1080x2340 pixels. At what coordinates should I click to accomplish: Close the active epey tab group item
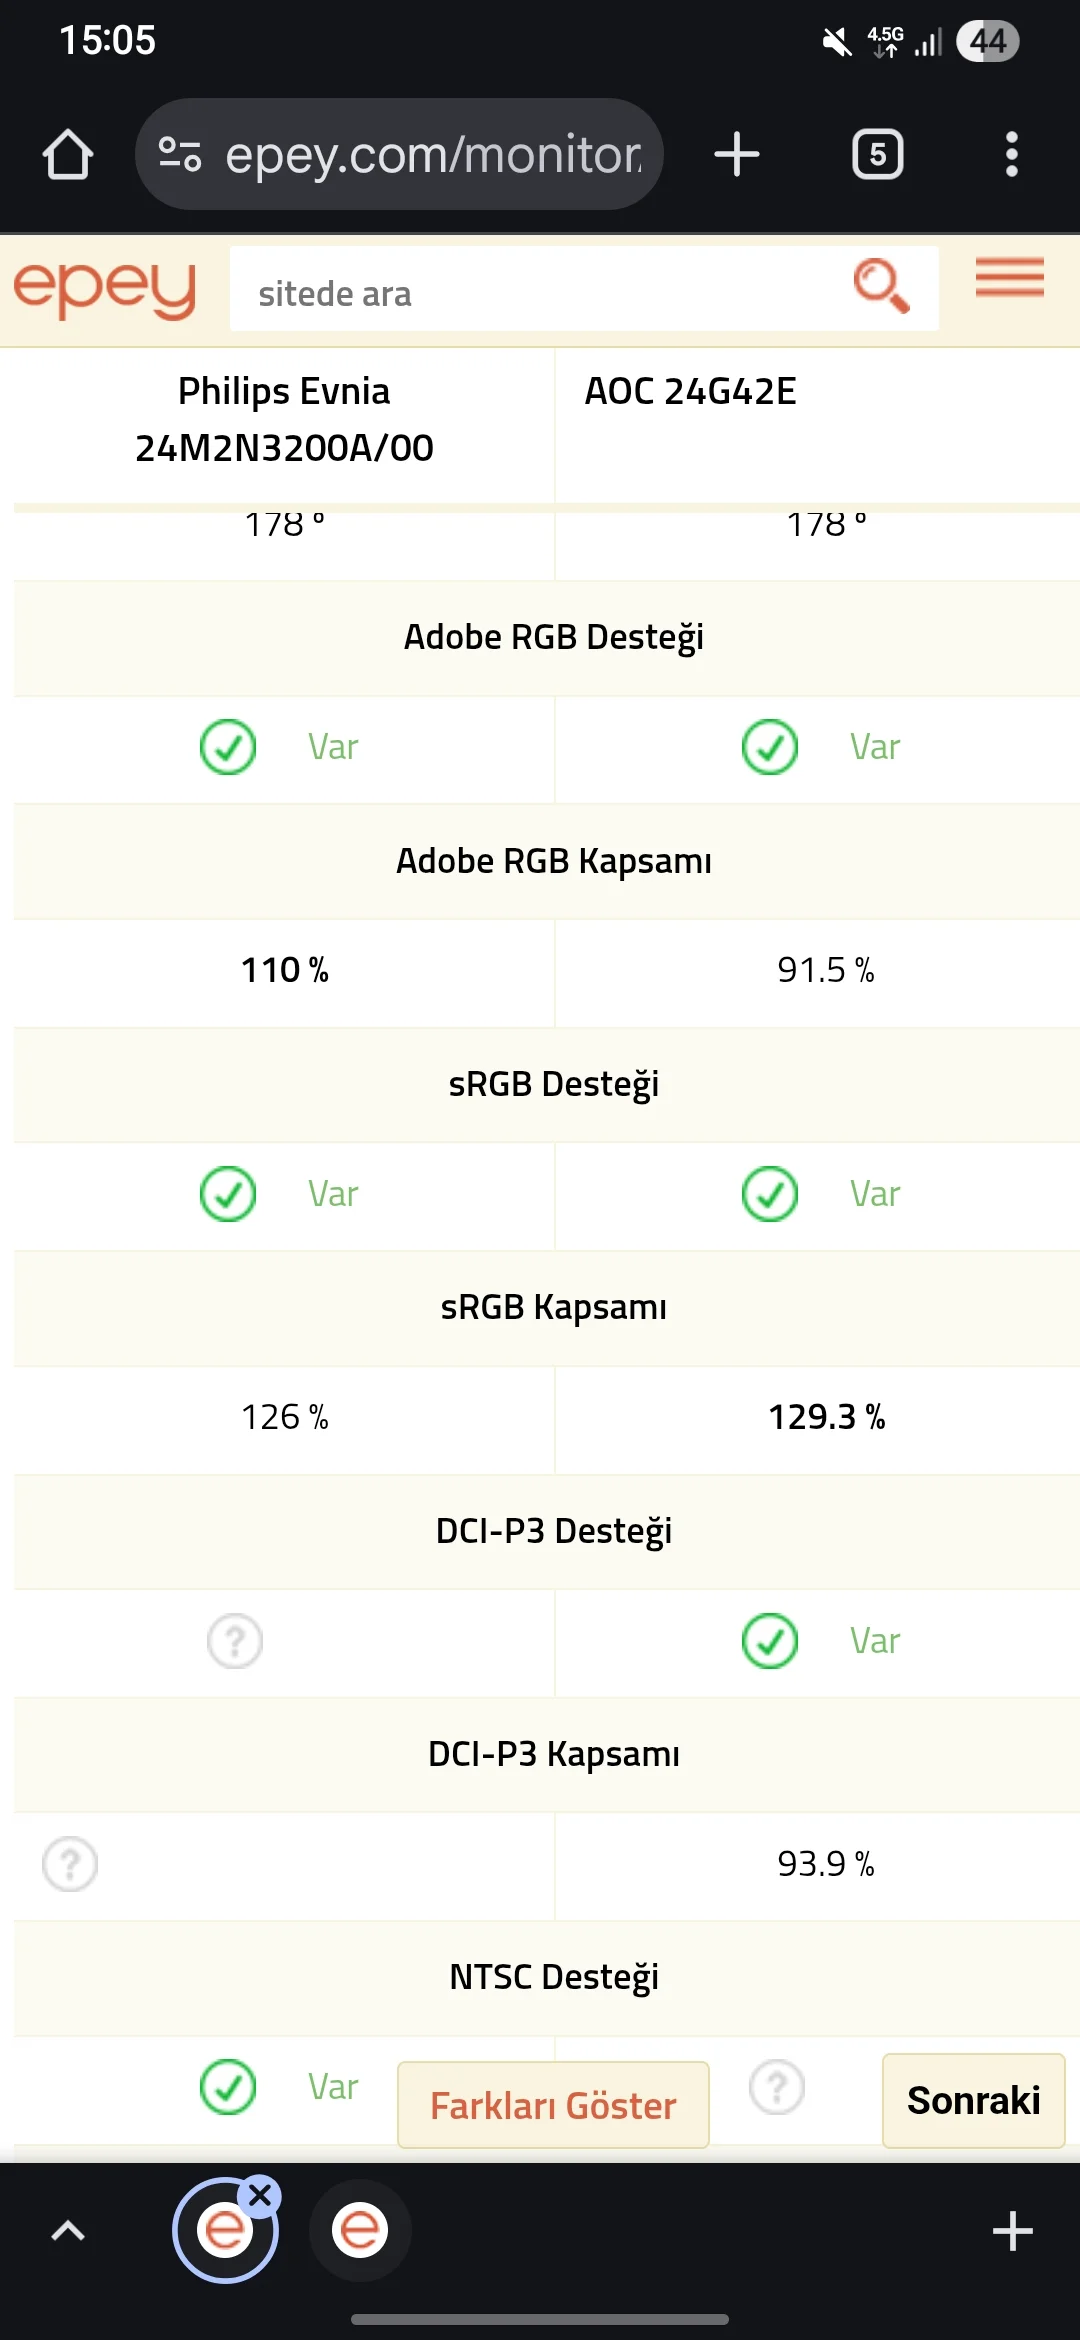point(261,2196)
